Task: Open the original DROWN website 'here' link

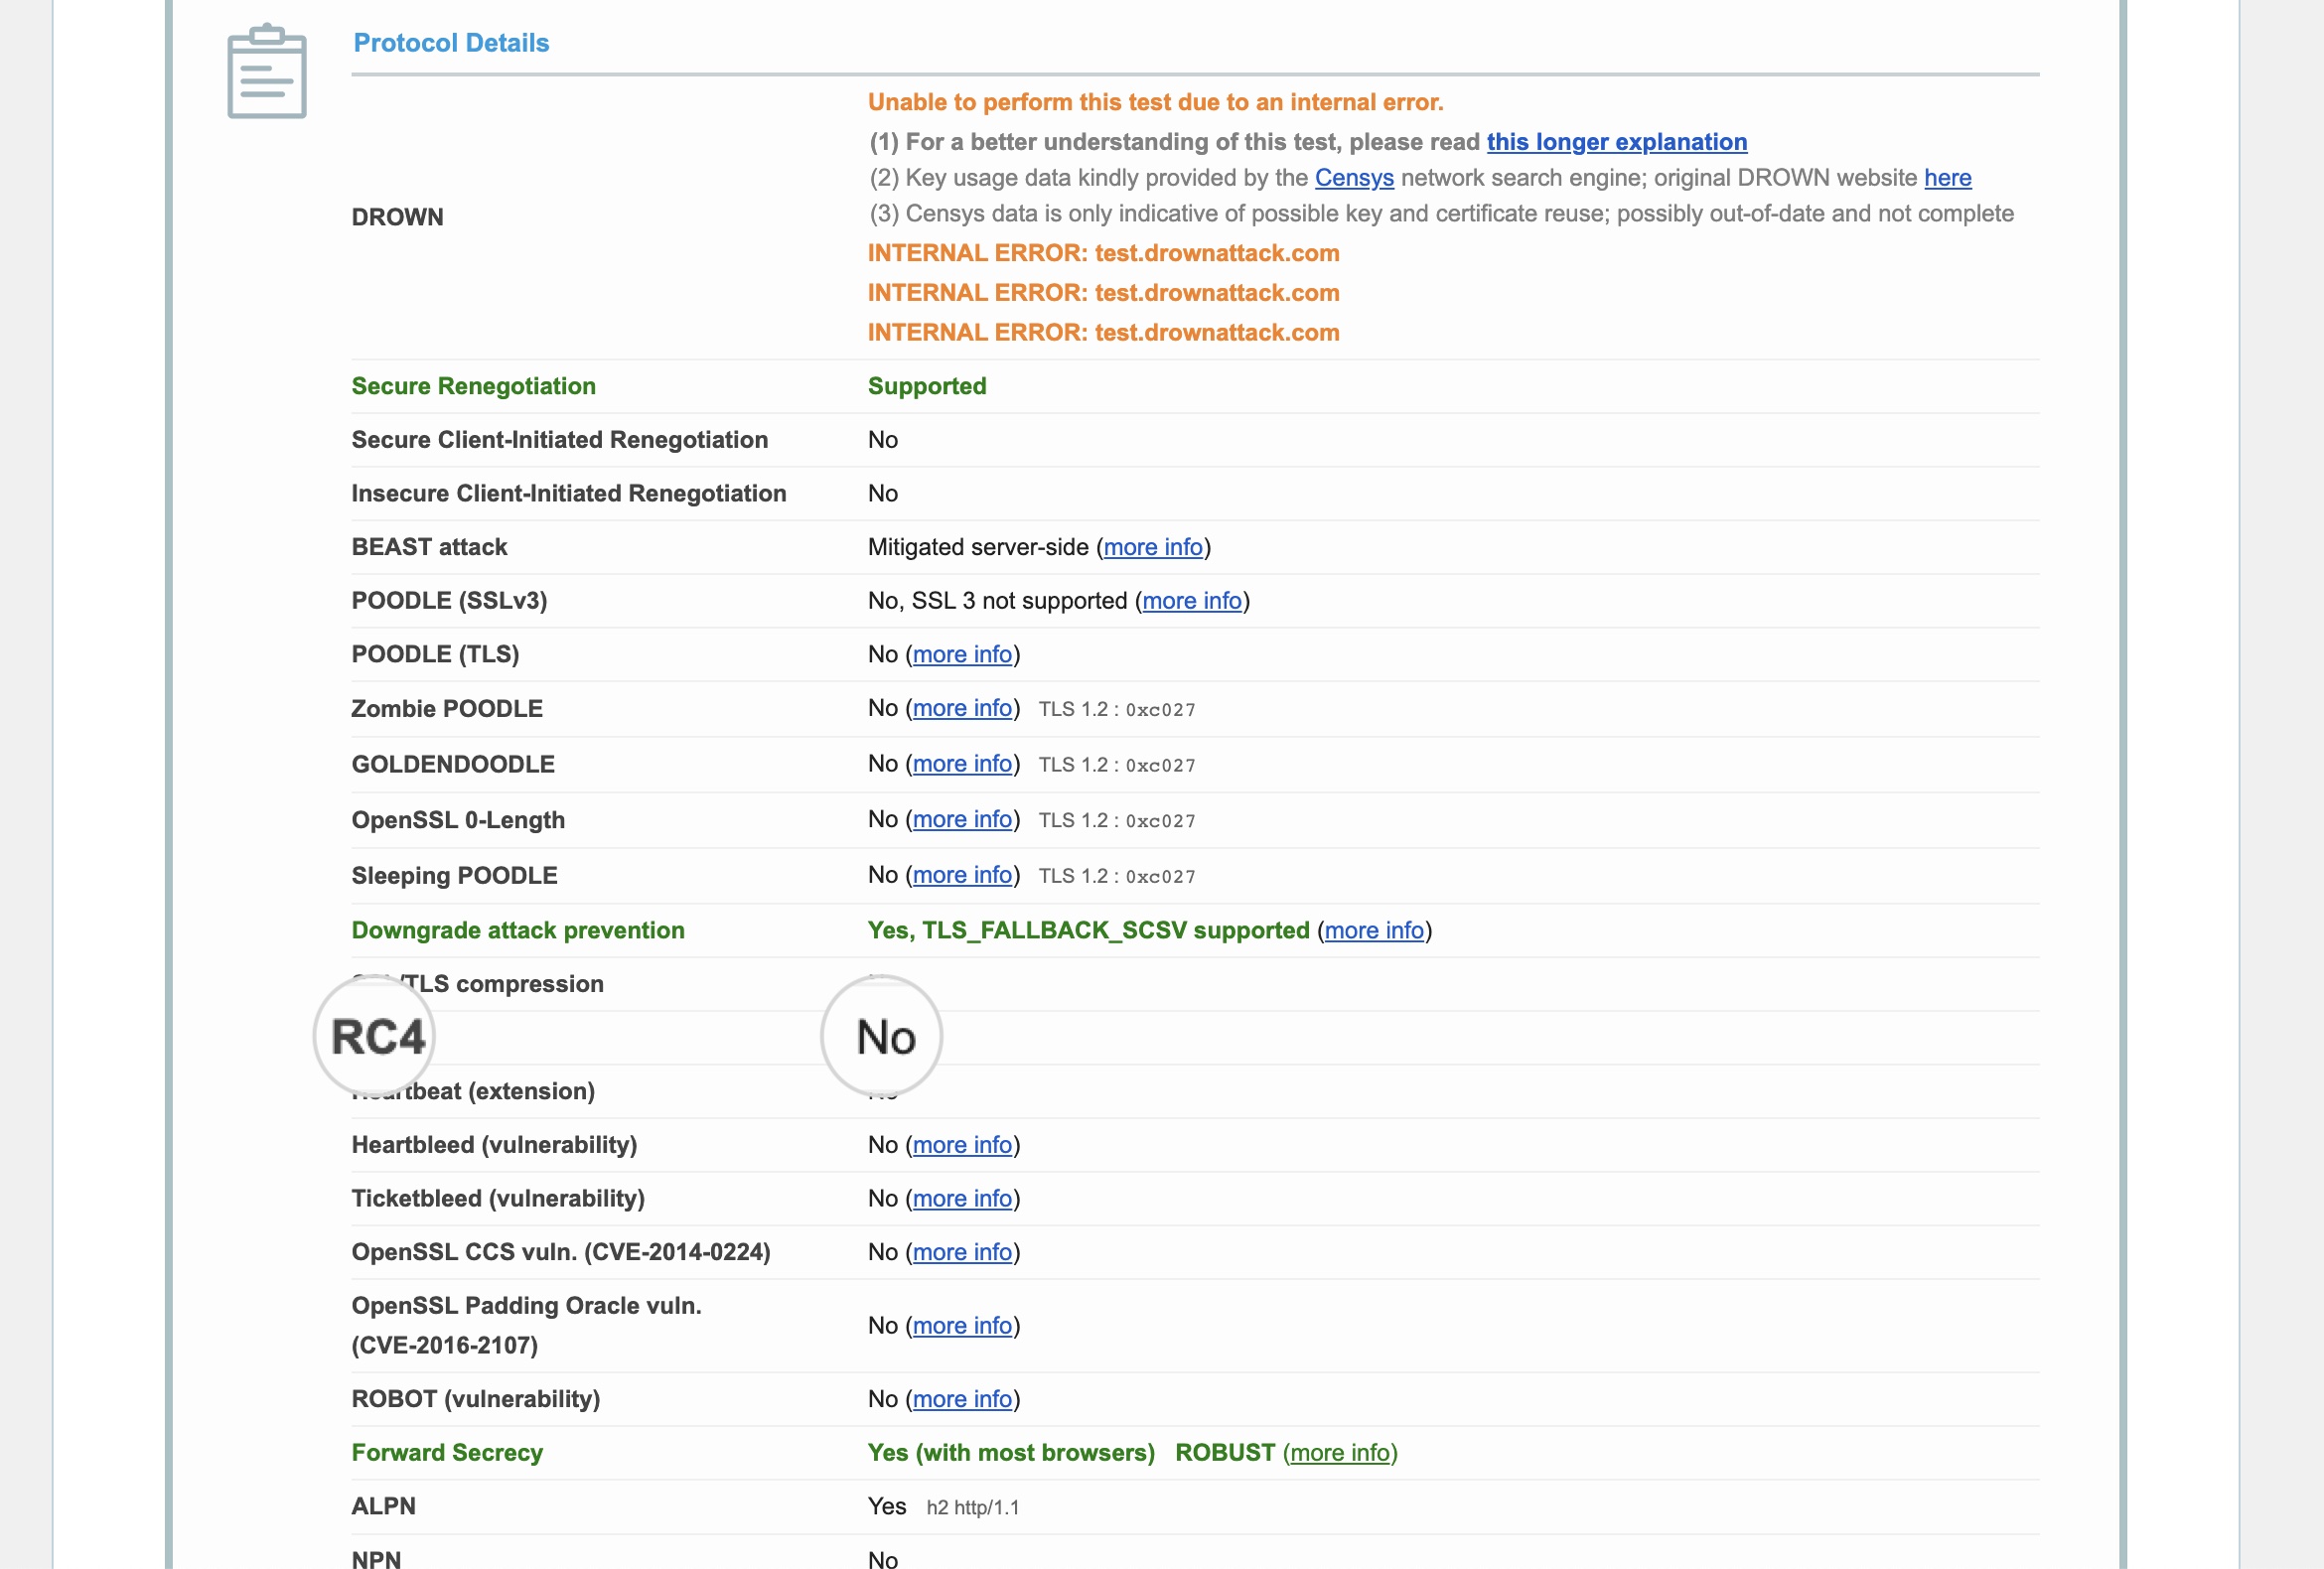Action: (x=1947, y=178)
